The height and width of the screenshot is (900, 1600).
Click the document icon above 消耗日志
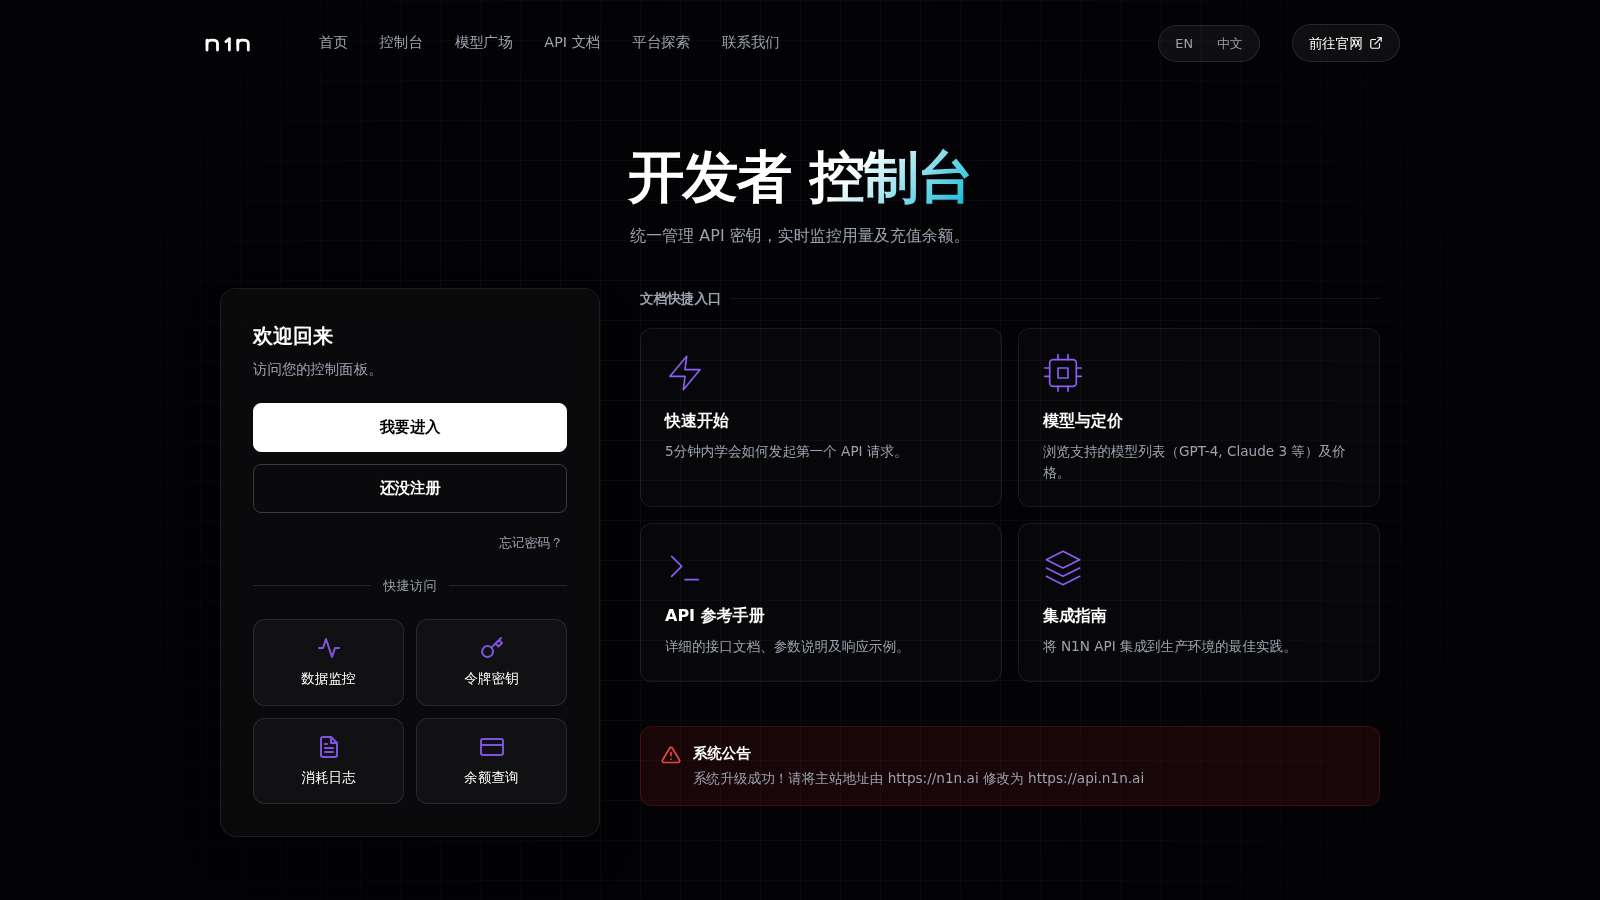point(329,747)
